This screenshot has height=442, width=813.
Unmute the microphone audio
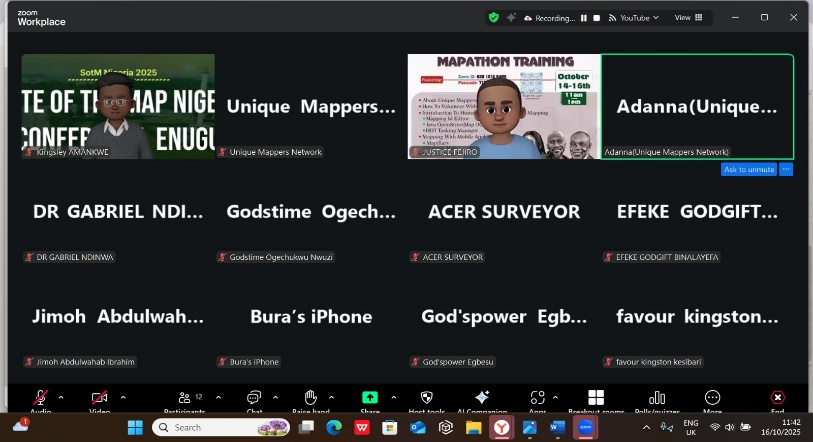(x=40, y=398)
